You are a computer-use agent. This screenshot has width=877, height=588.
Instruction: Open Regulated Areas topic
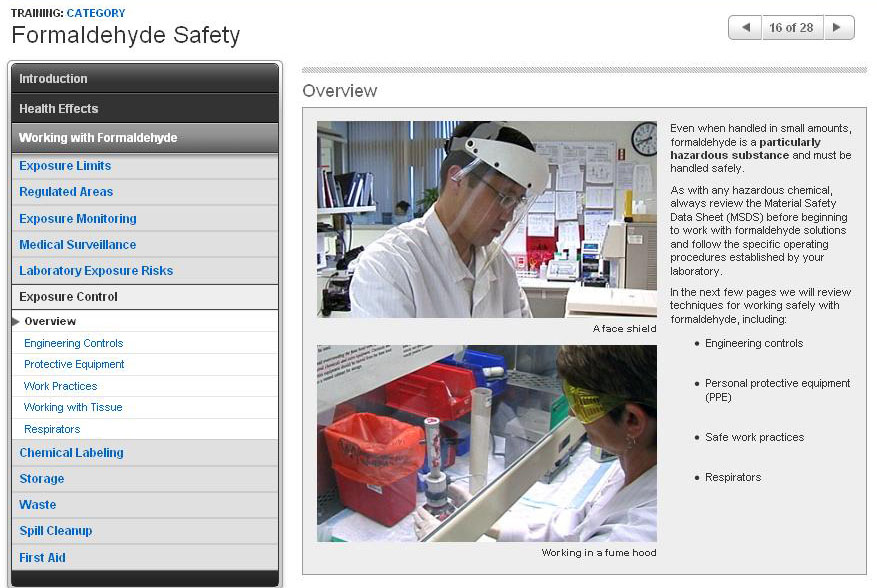(66, 192)
